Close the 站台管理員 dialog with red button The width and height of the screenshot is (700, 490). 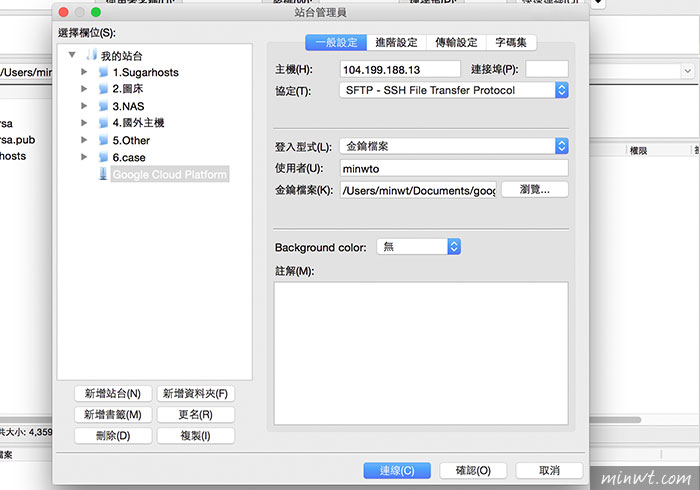click(x=63, y=12)
